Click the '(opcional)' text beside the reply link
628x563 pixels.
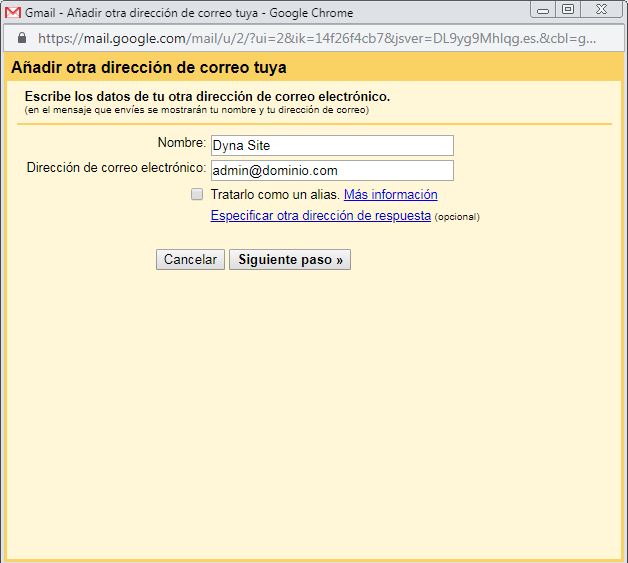pyautogui.click(x=457, y=217)
